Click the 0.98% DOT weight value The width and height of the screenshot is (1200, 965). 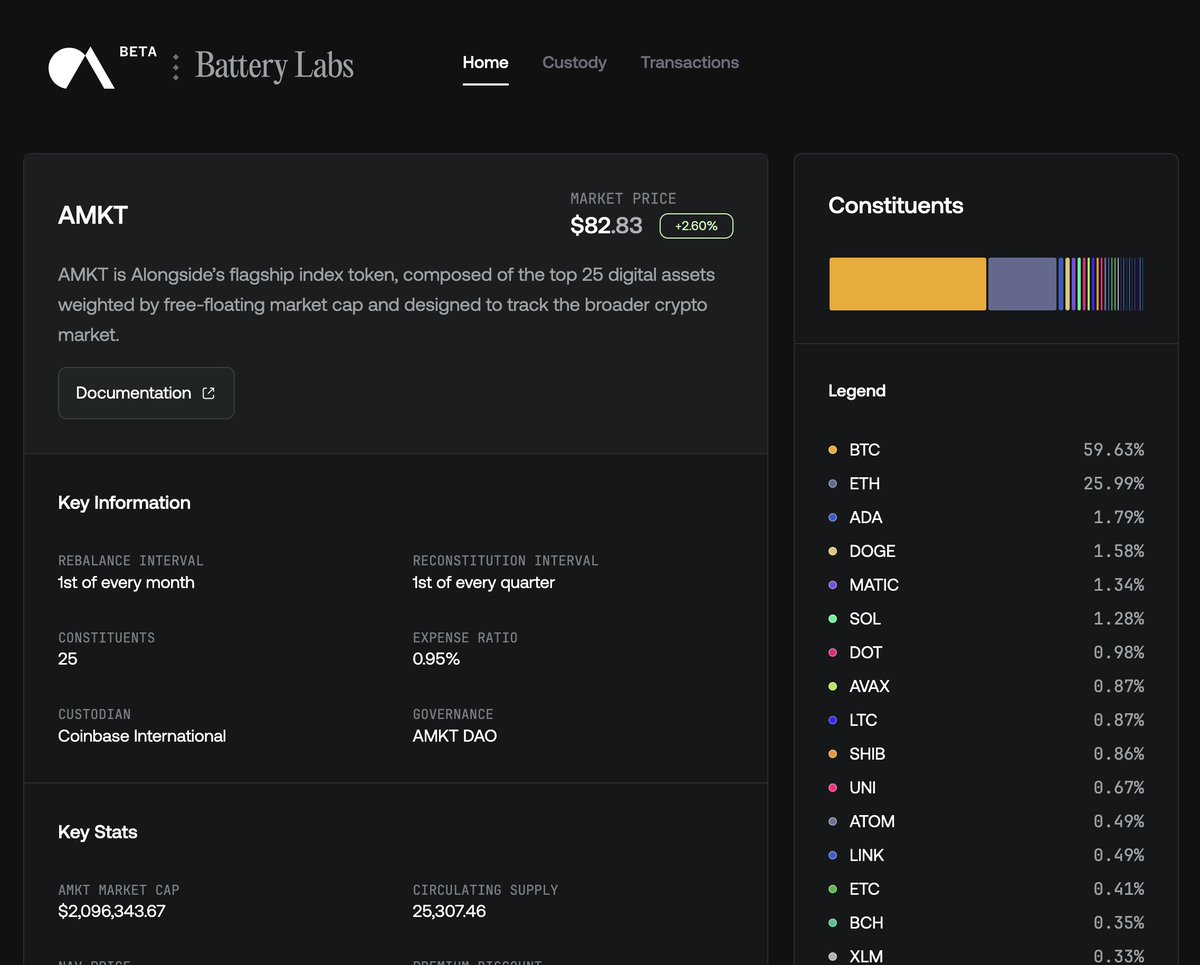pos(1118,653)
